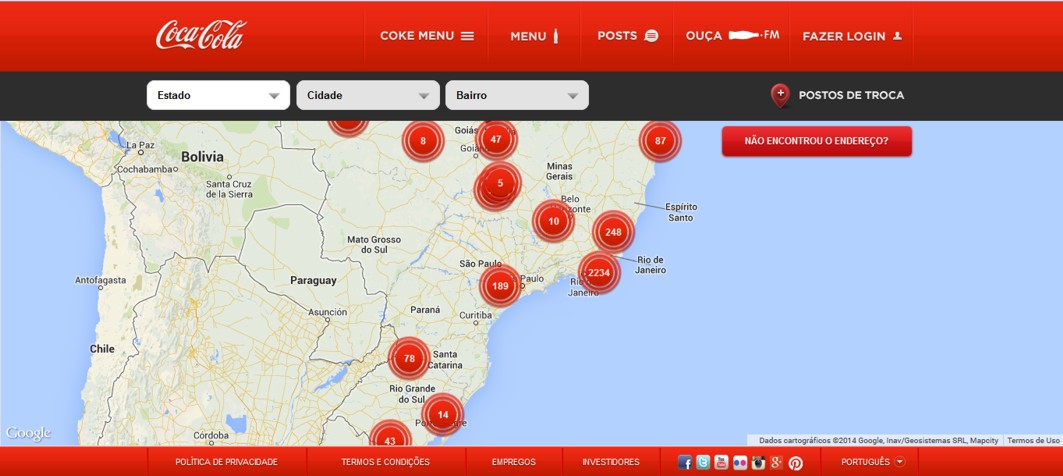Open the Menu bottle item

534,37
